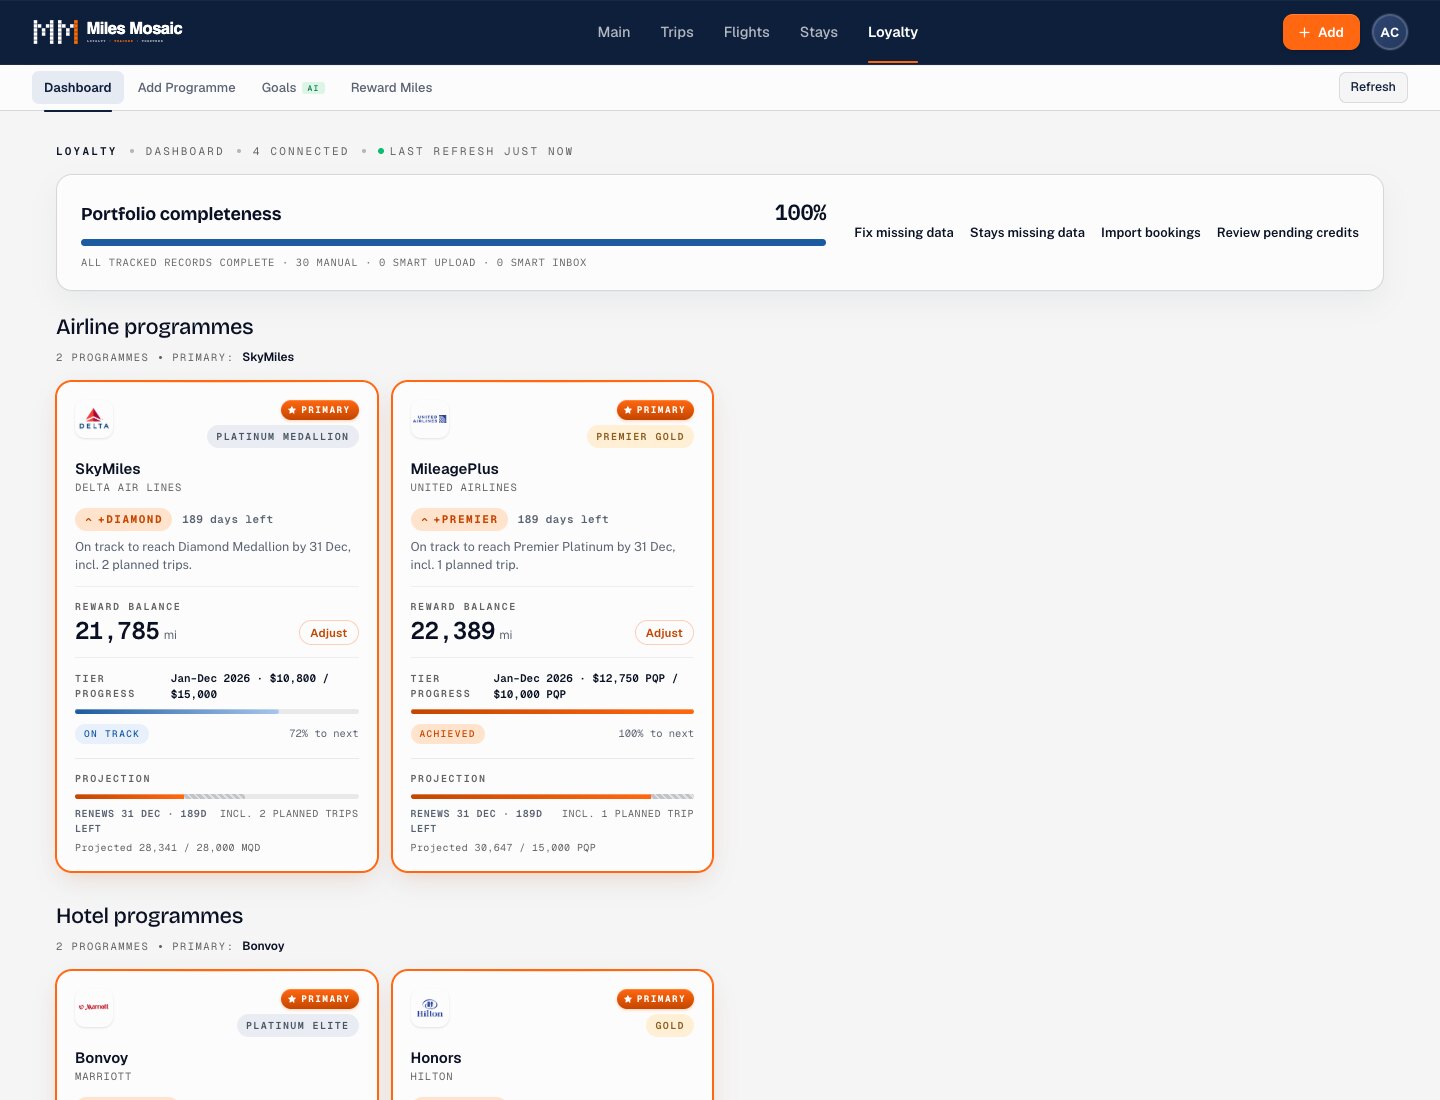
Task: Click the Miles Mosaic logo icon
Action: 55,32
